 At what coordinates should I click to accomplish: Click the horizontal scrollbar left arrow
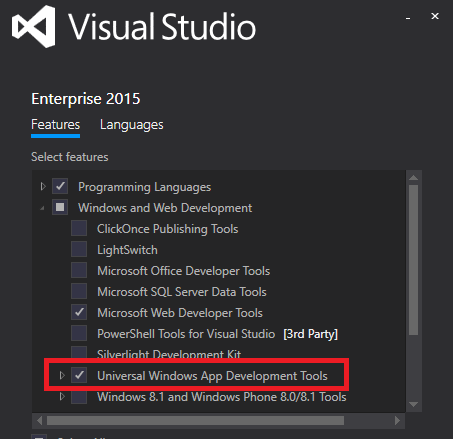coord(39,420)
